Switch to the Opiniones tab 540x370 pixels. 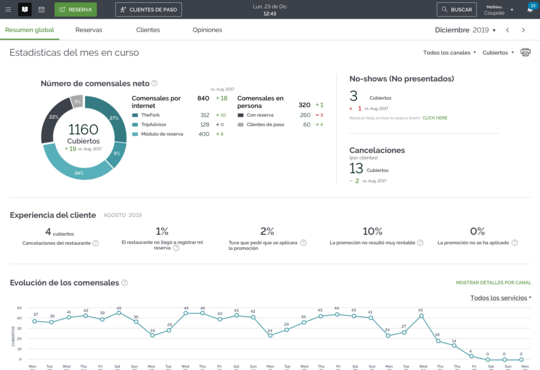(x=207, y=30)
